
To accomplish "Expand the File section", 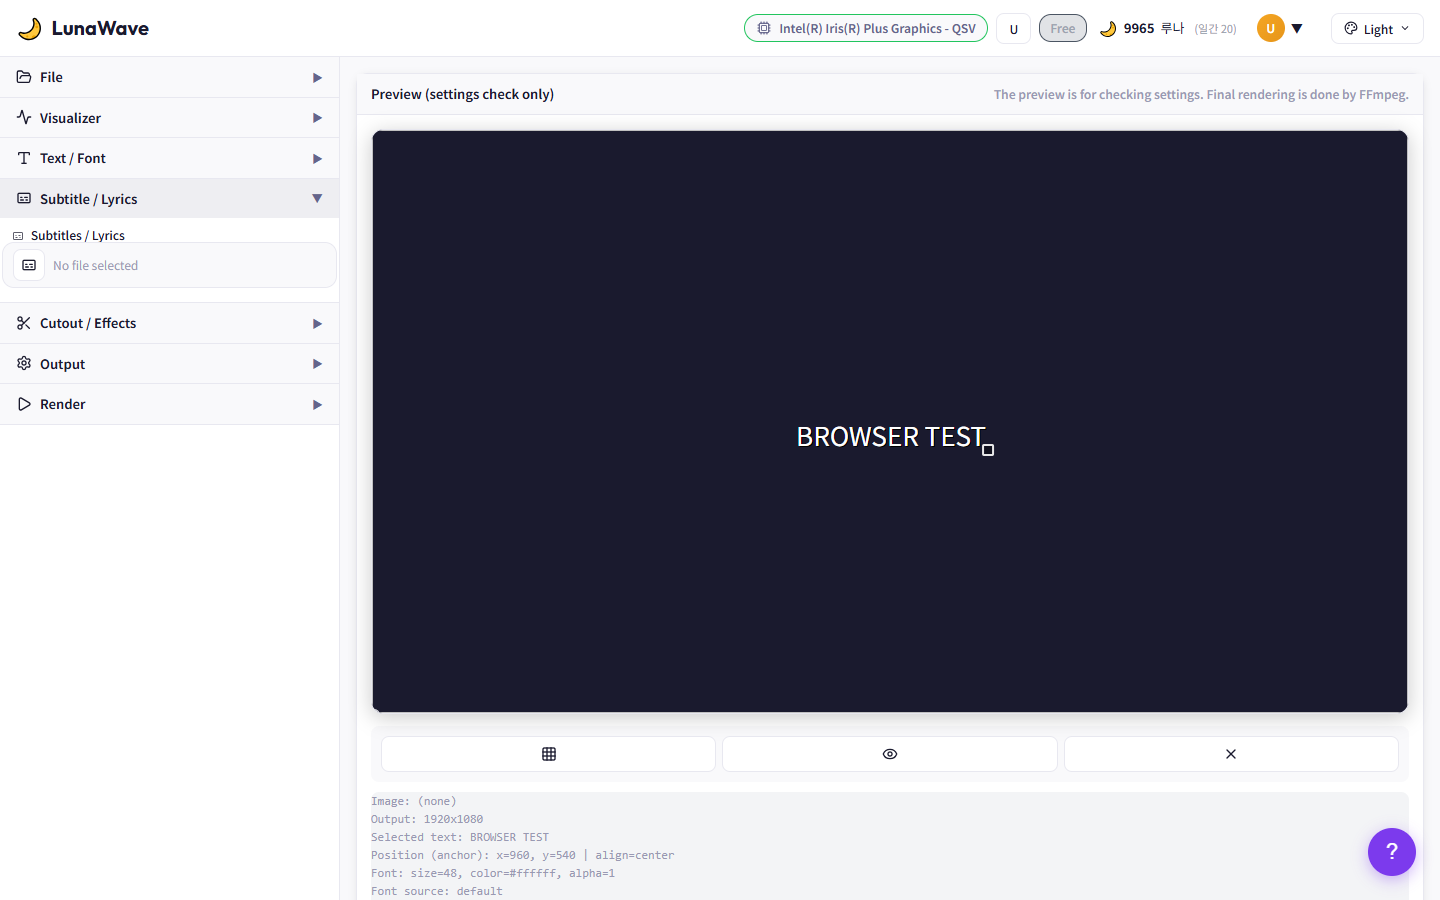I will click(x=170, y=77).
